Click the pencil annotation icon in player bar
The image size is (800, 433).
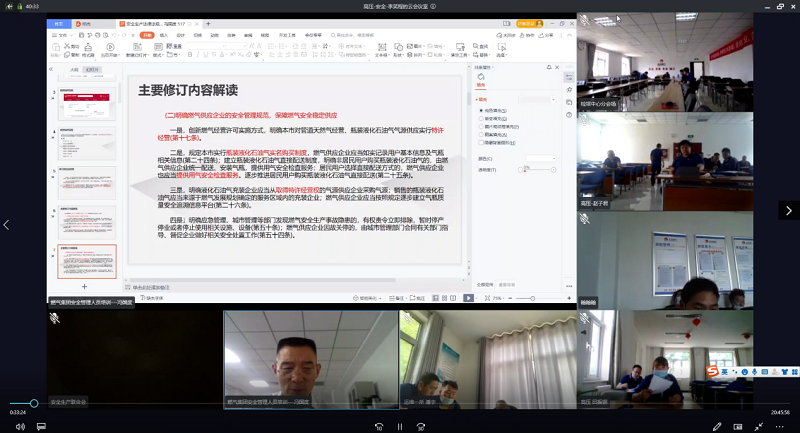(x=717, y=425)
